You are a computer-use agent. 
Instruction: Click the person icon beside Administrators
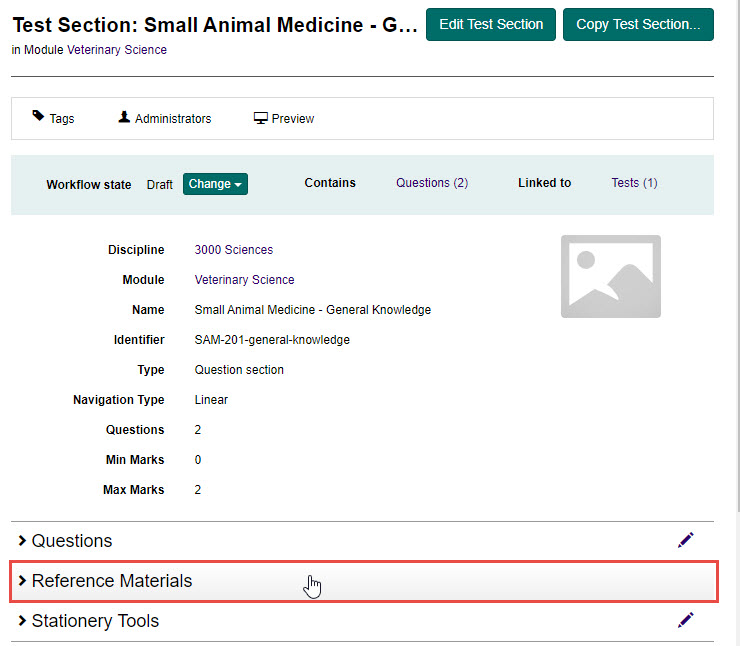[124, 117]
